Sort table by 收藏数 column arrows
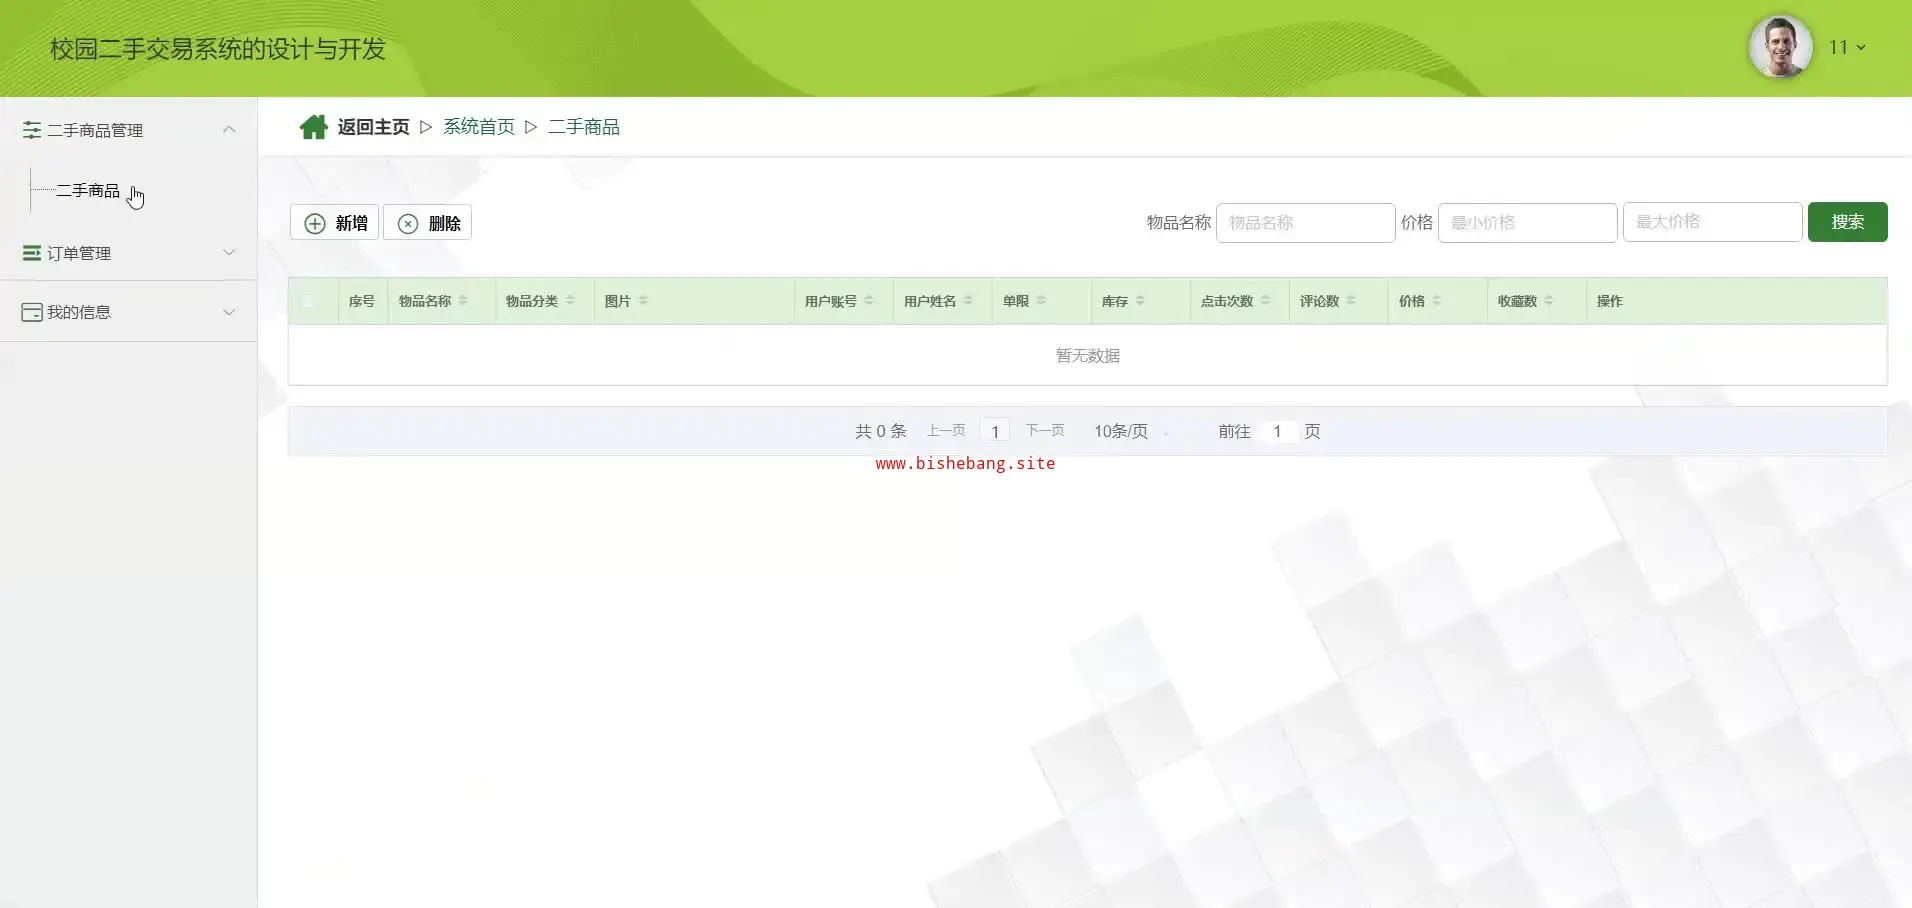 [x=1549, y=300]
